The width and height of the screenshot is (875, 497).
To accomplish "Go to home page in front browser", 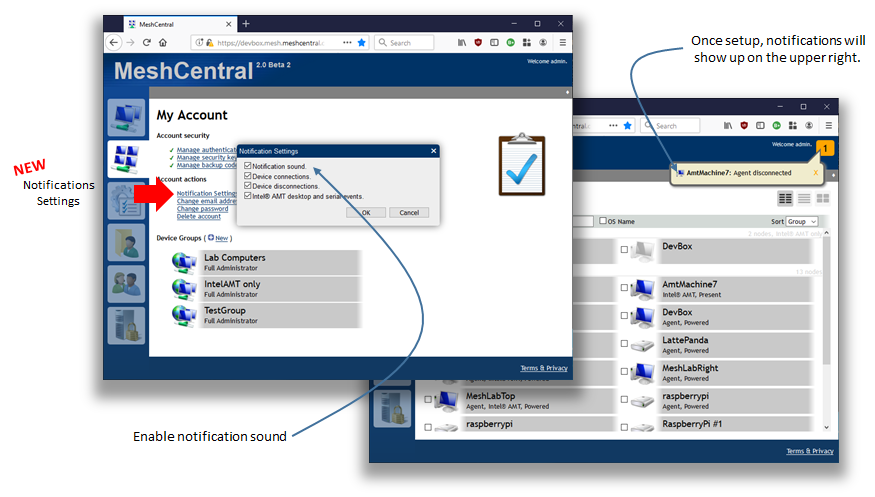I will [x=163, y=42].
